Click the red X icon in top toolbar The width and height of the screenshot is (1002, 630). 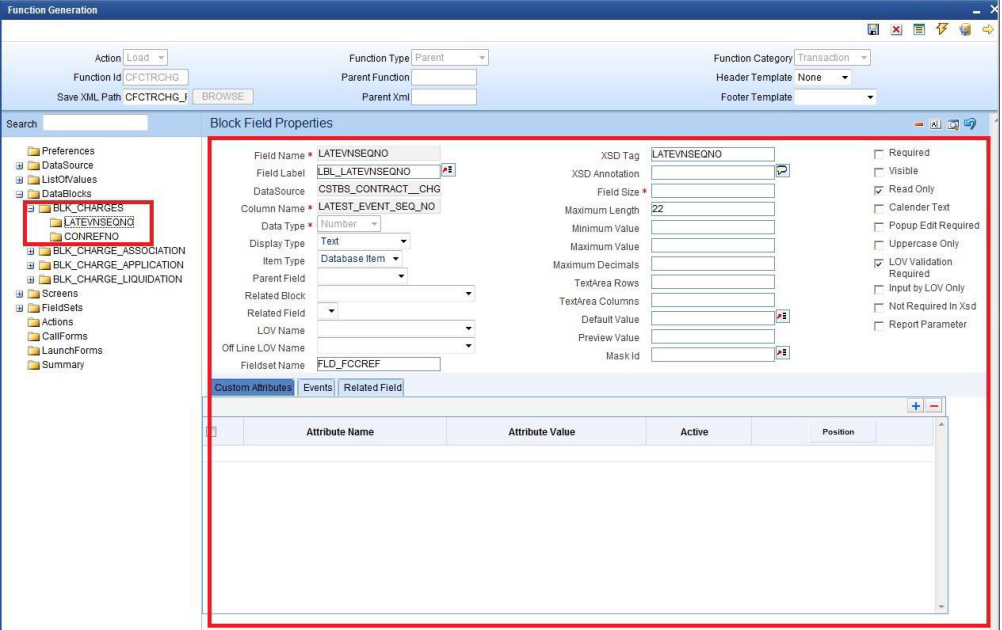point(896,29)
